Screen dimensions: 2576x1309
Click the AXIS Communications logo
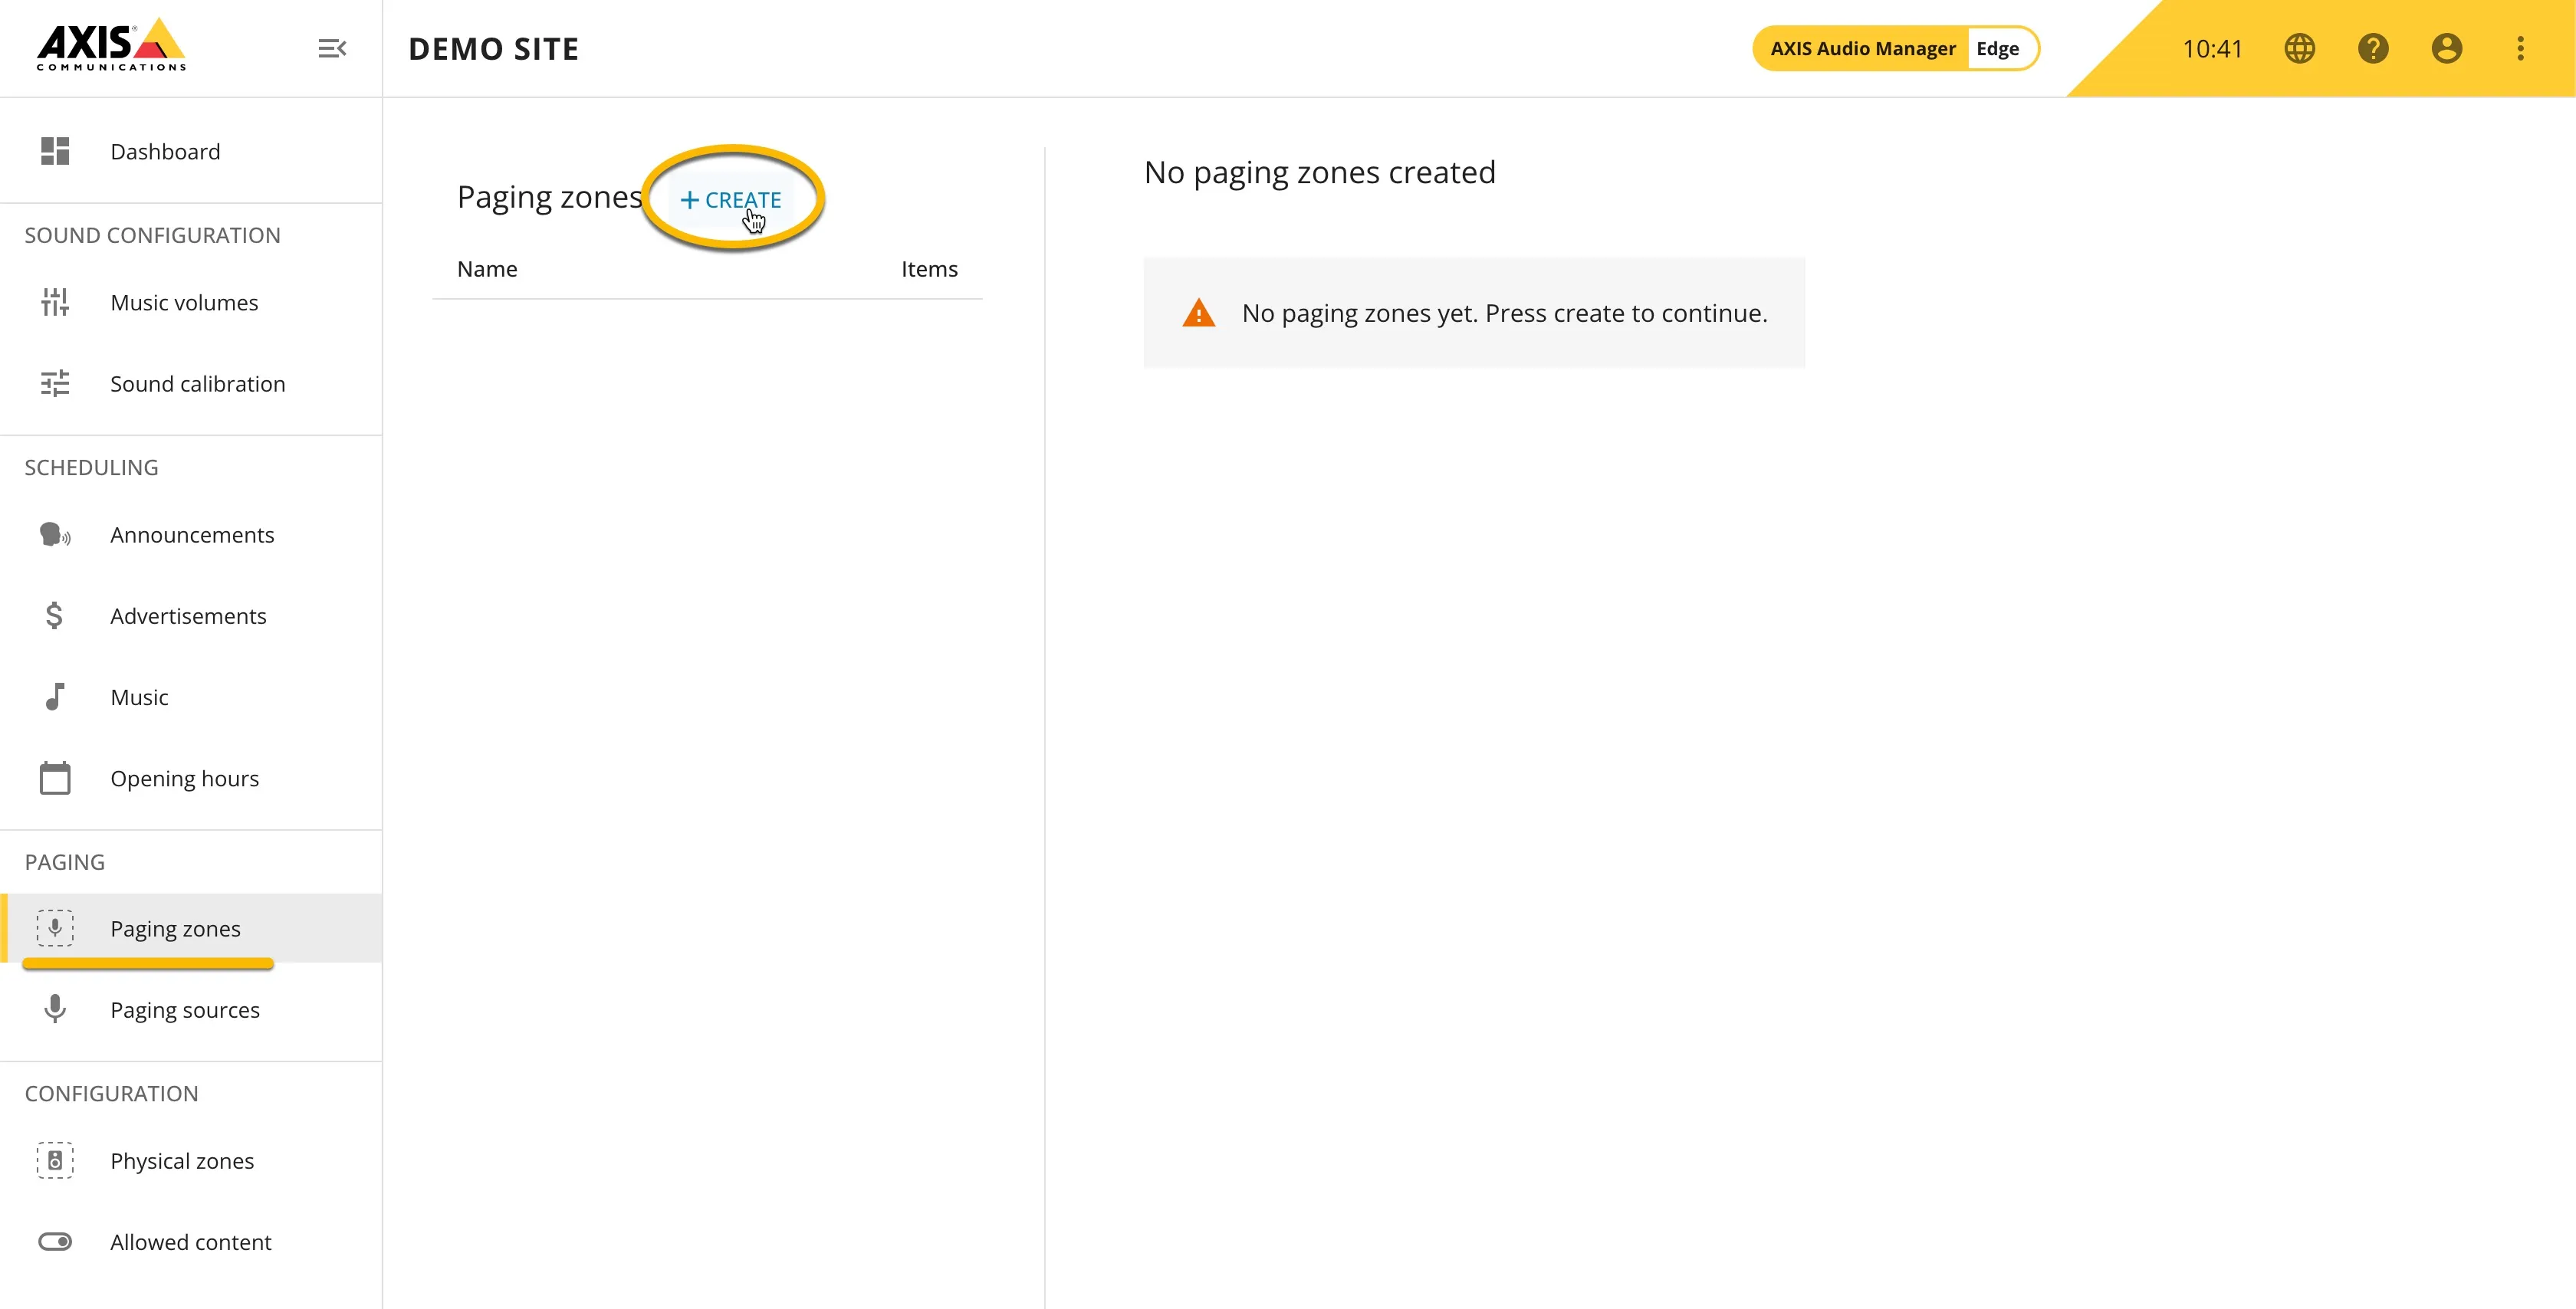[x=111, y=45]
